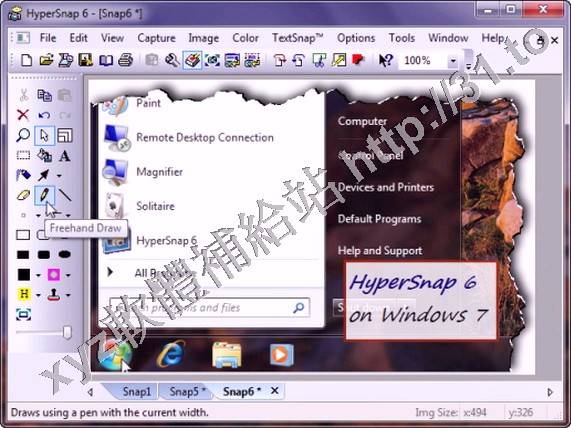
Task: Click the Copy icon in drawing toolbar
Action: coord(44,95)
